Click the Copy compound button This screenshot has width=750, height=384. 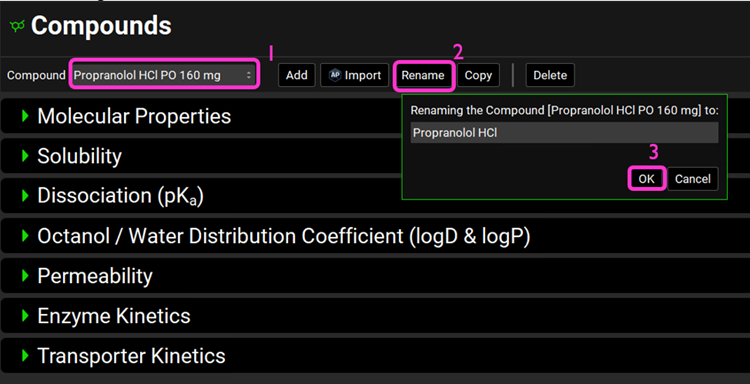pos(478,75)
